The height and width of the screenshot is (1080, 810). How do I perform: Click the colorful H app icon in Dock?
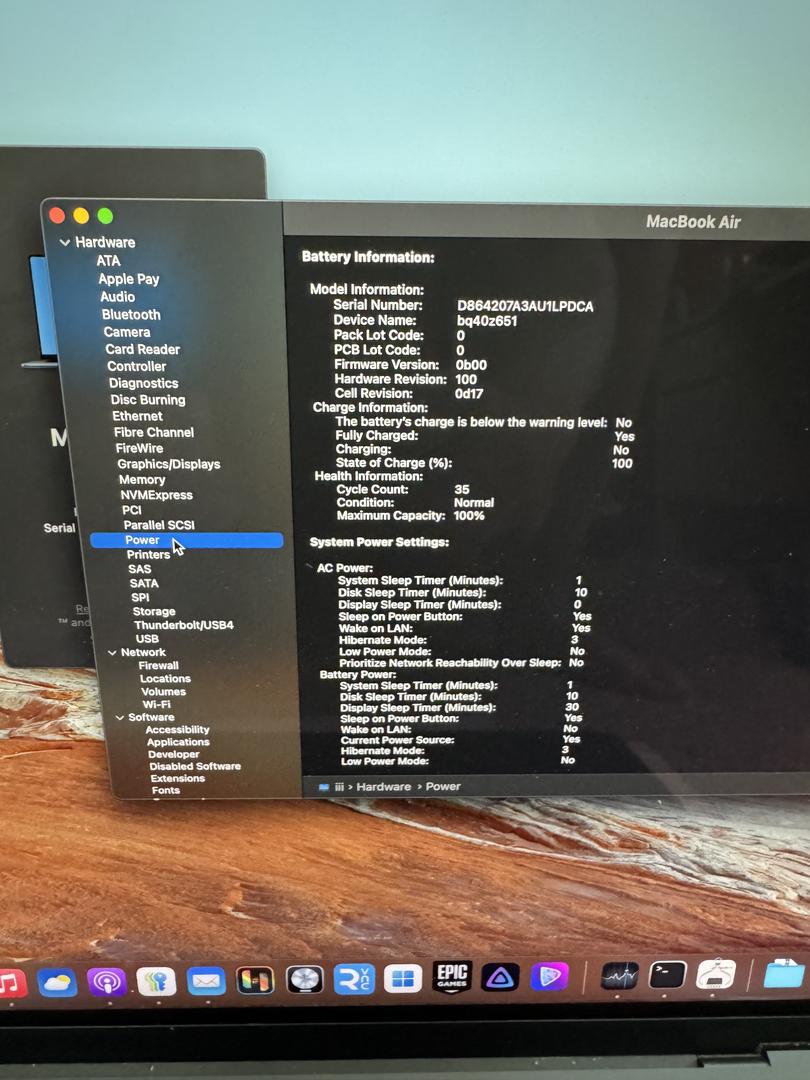[255, 980]
